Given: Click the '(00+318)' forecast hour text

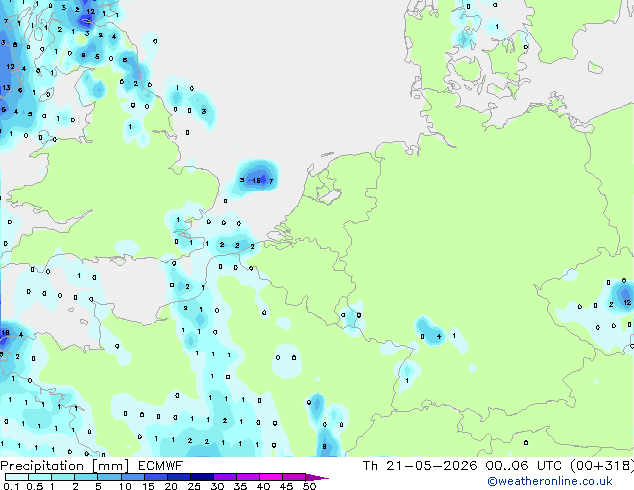Looking at the screenshot, I should [602, 466].
